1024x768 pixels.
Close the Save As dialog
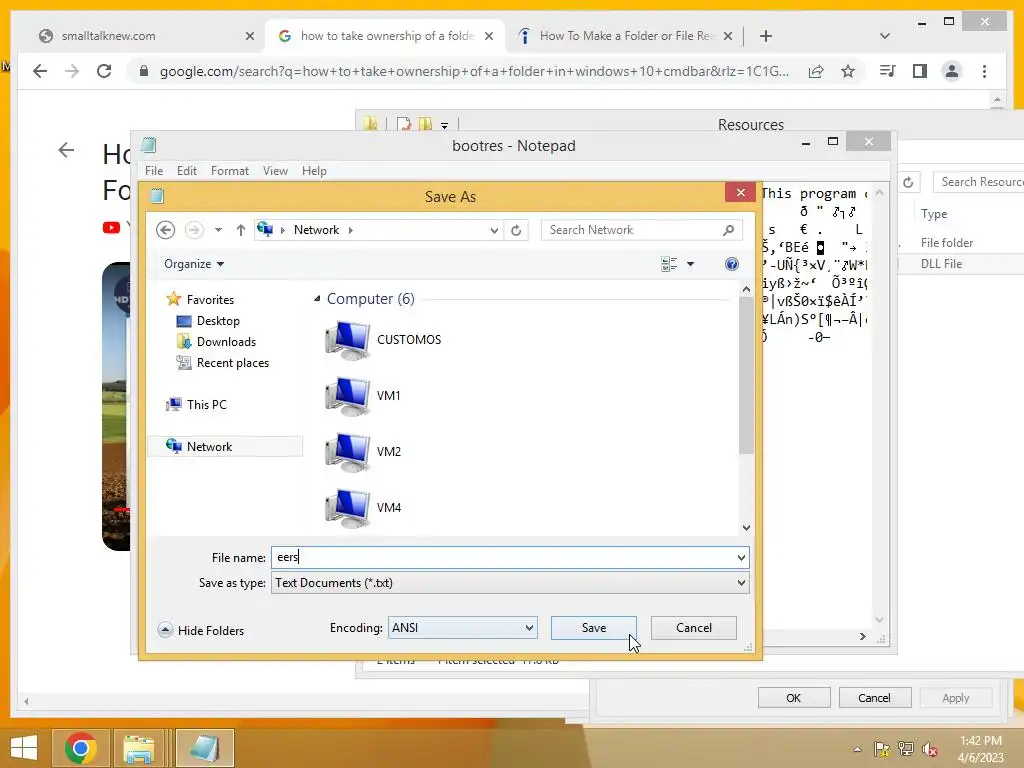click(x=740, y=192)
